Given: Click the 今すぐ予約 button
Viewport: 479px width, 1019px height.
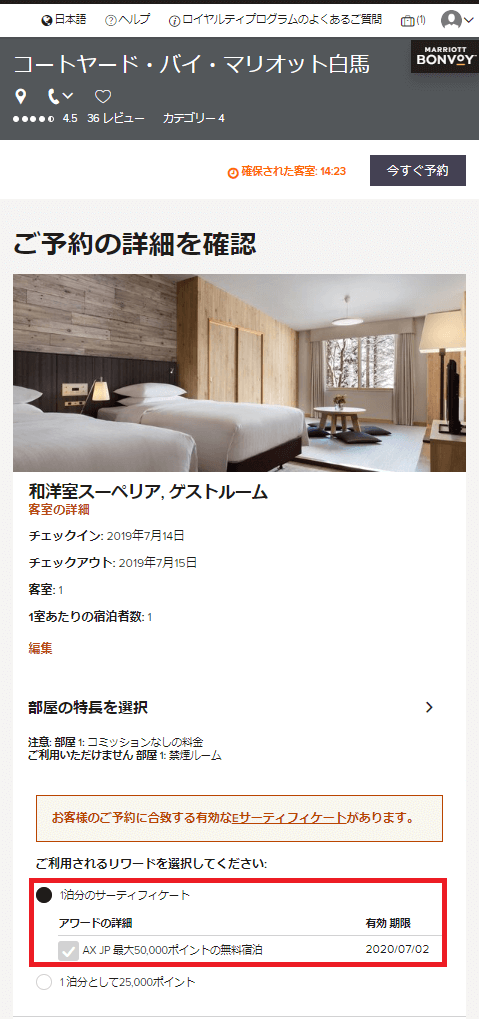Looking at the screenshot, I should point(418,171).
